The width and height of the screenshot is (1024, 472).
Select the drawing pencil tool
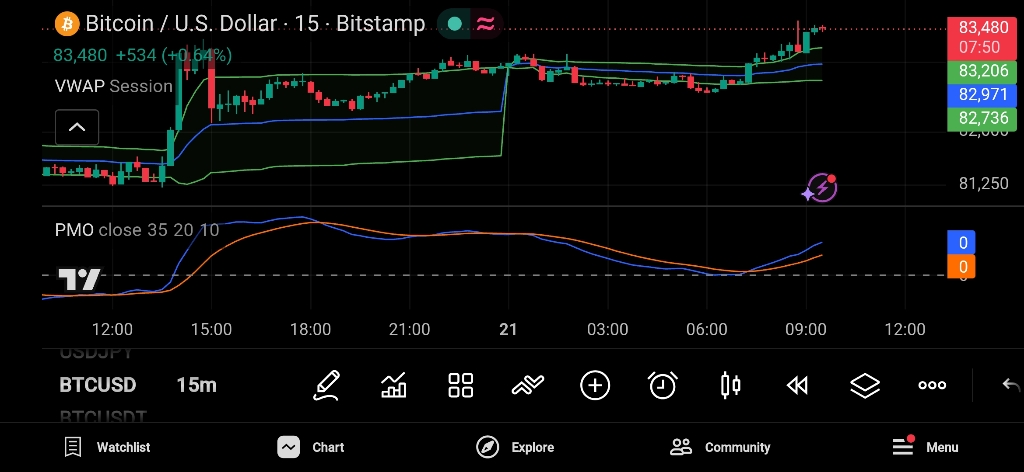(x=327, y=385)
